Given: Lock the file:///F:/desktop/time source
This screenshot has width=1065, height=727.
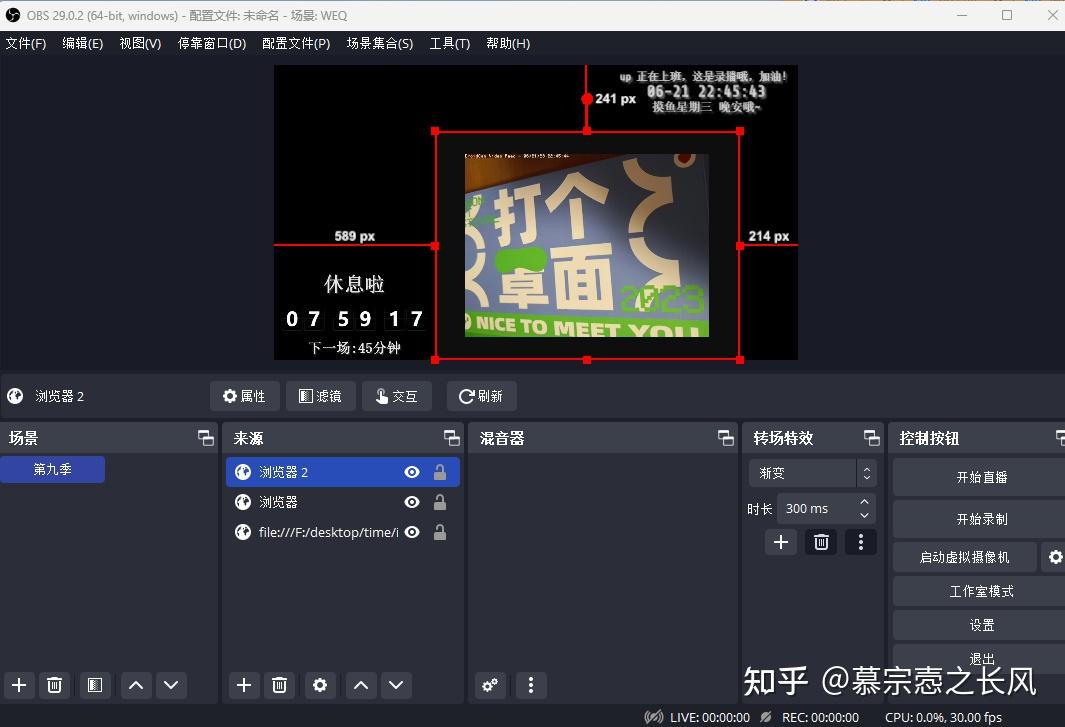Looking at the screenshot, I should coord(440,532).
